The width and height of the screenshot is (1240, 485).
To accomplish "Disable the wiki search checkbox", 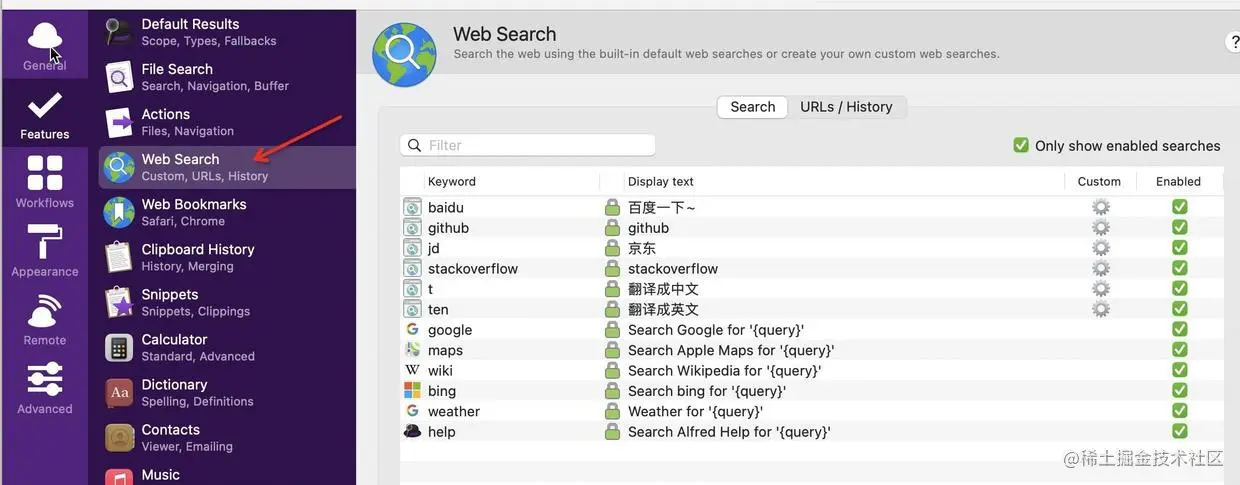I will pyautogui.click(x=1180, y=370).
